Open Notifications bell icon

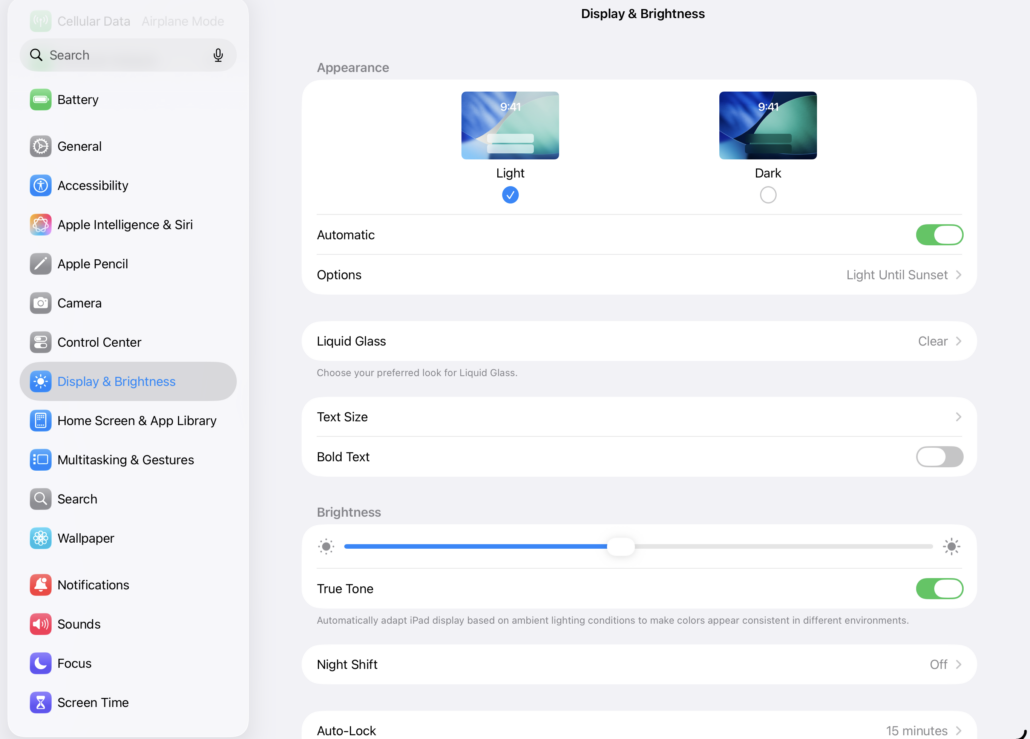(40, 585)
